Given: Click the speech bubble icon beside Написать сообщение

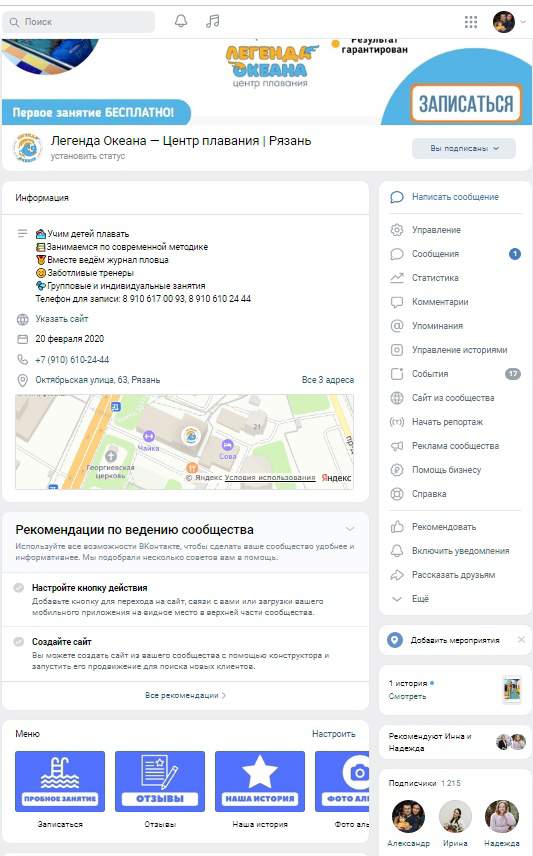Looking at the screenshot, I should [x=397, y=197].
